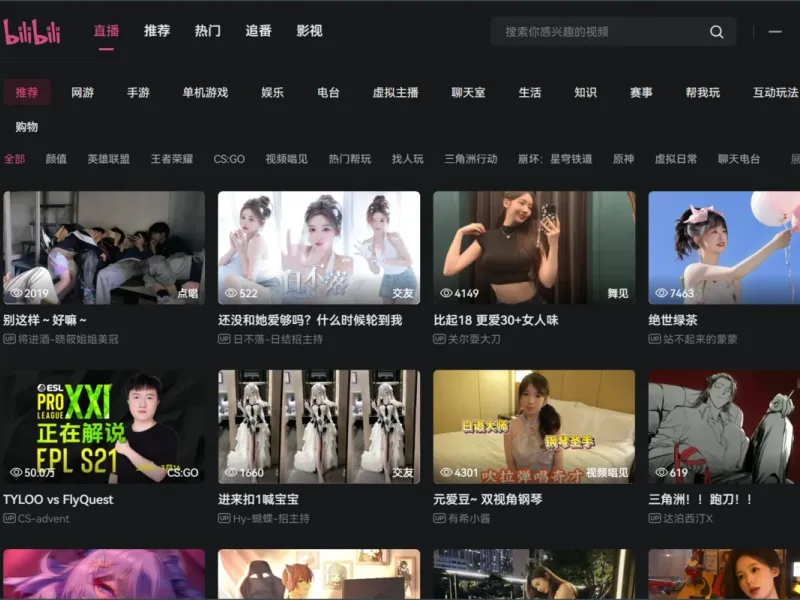The height and width of the screenshot is (600, 800).
Task: Choose the 全部 sub-filter
Action: tap(14, 159)
